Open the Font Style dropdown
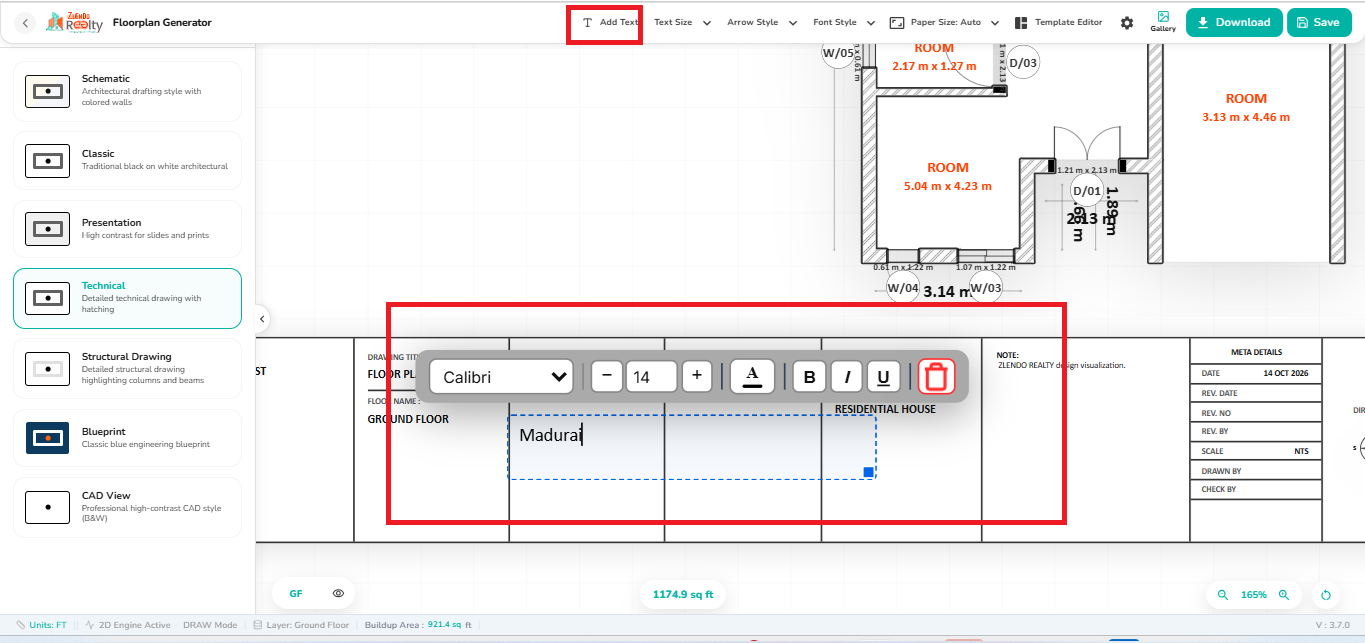 [844, 22]
